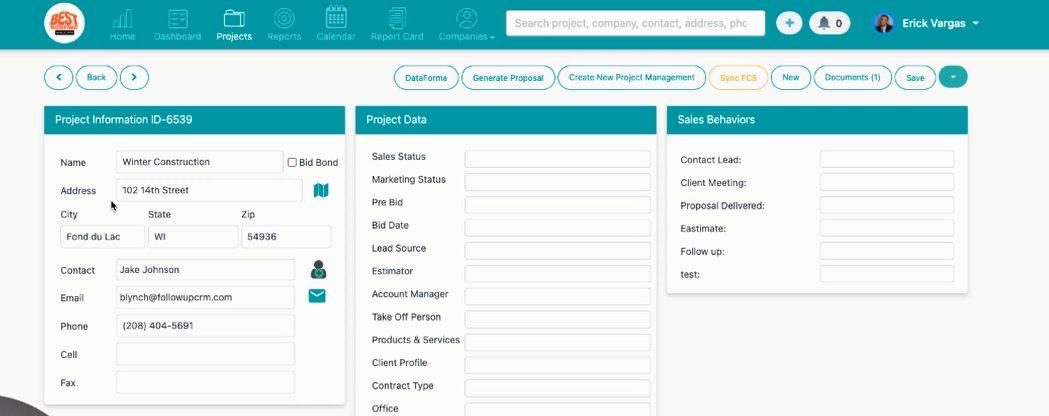Viewport: 1049px width, 416px height.
Task: Click the Contact field Jake Johnson
Action: (x=205, y=270)
